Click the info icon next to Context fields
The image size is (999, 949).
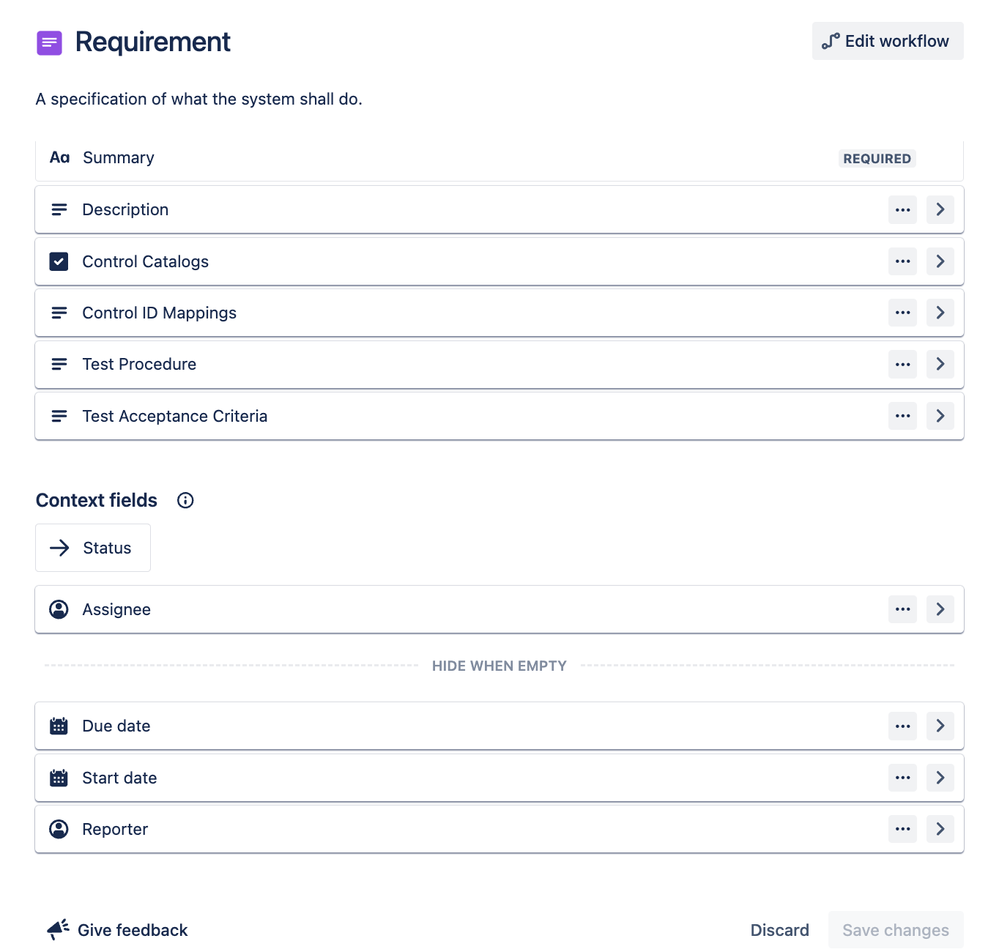click(185, 500)
